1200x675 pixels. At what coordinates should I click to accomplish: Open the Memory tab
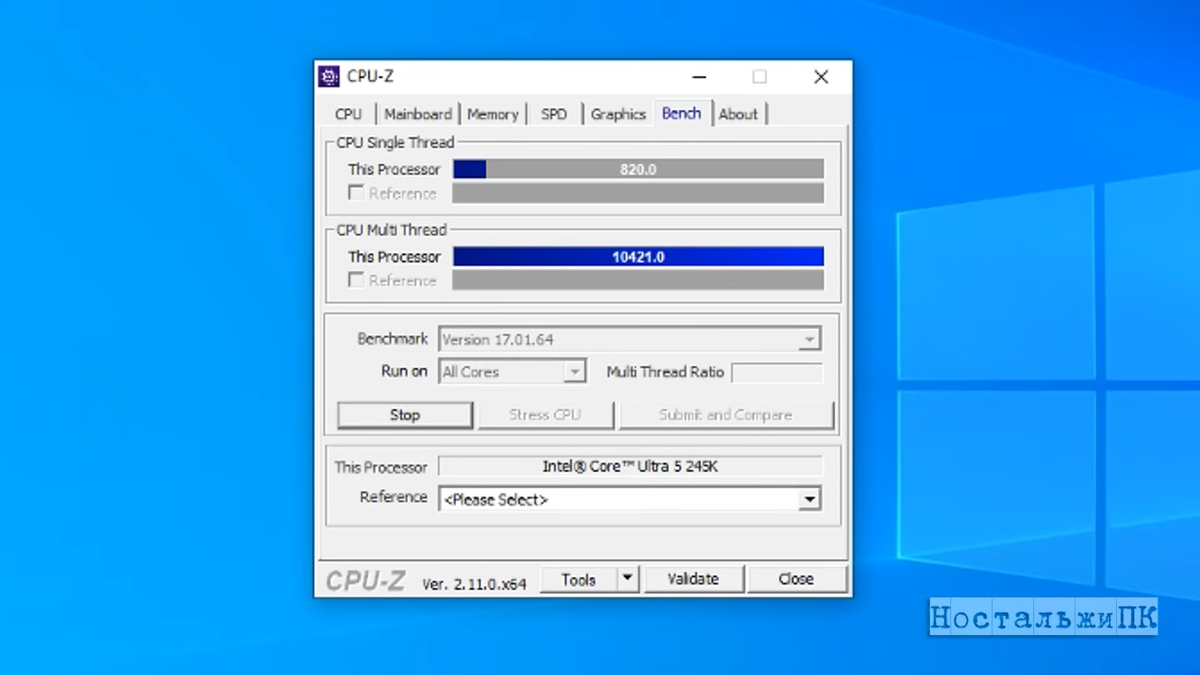tap(492, 114)
